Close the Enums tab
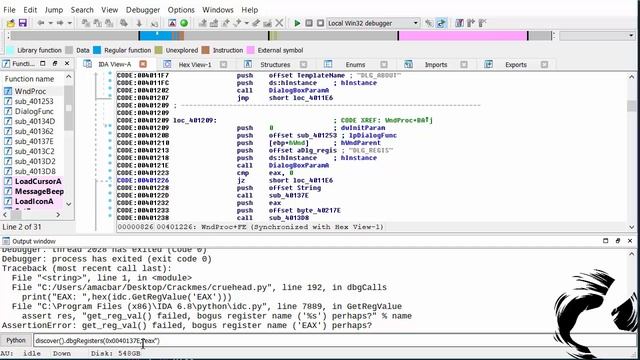Screen dimensions: 640x360 (x=384, y=64)
